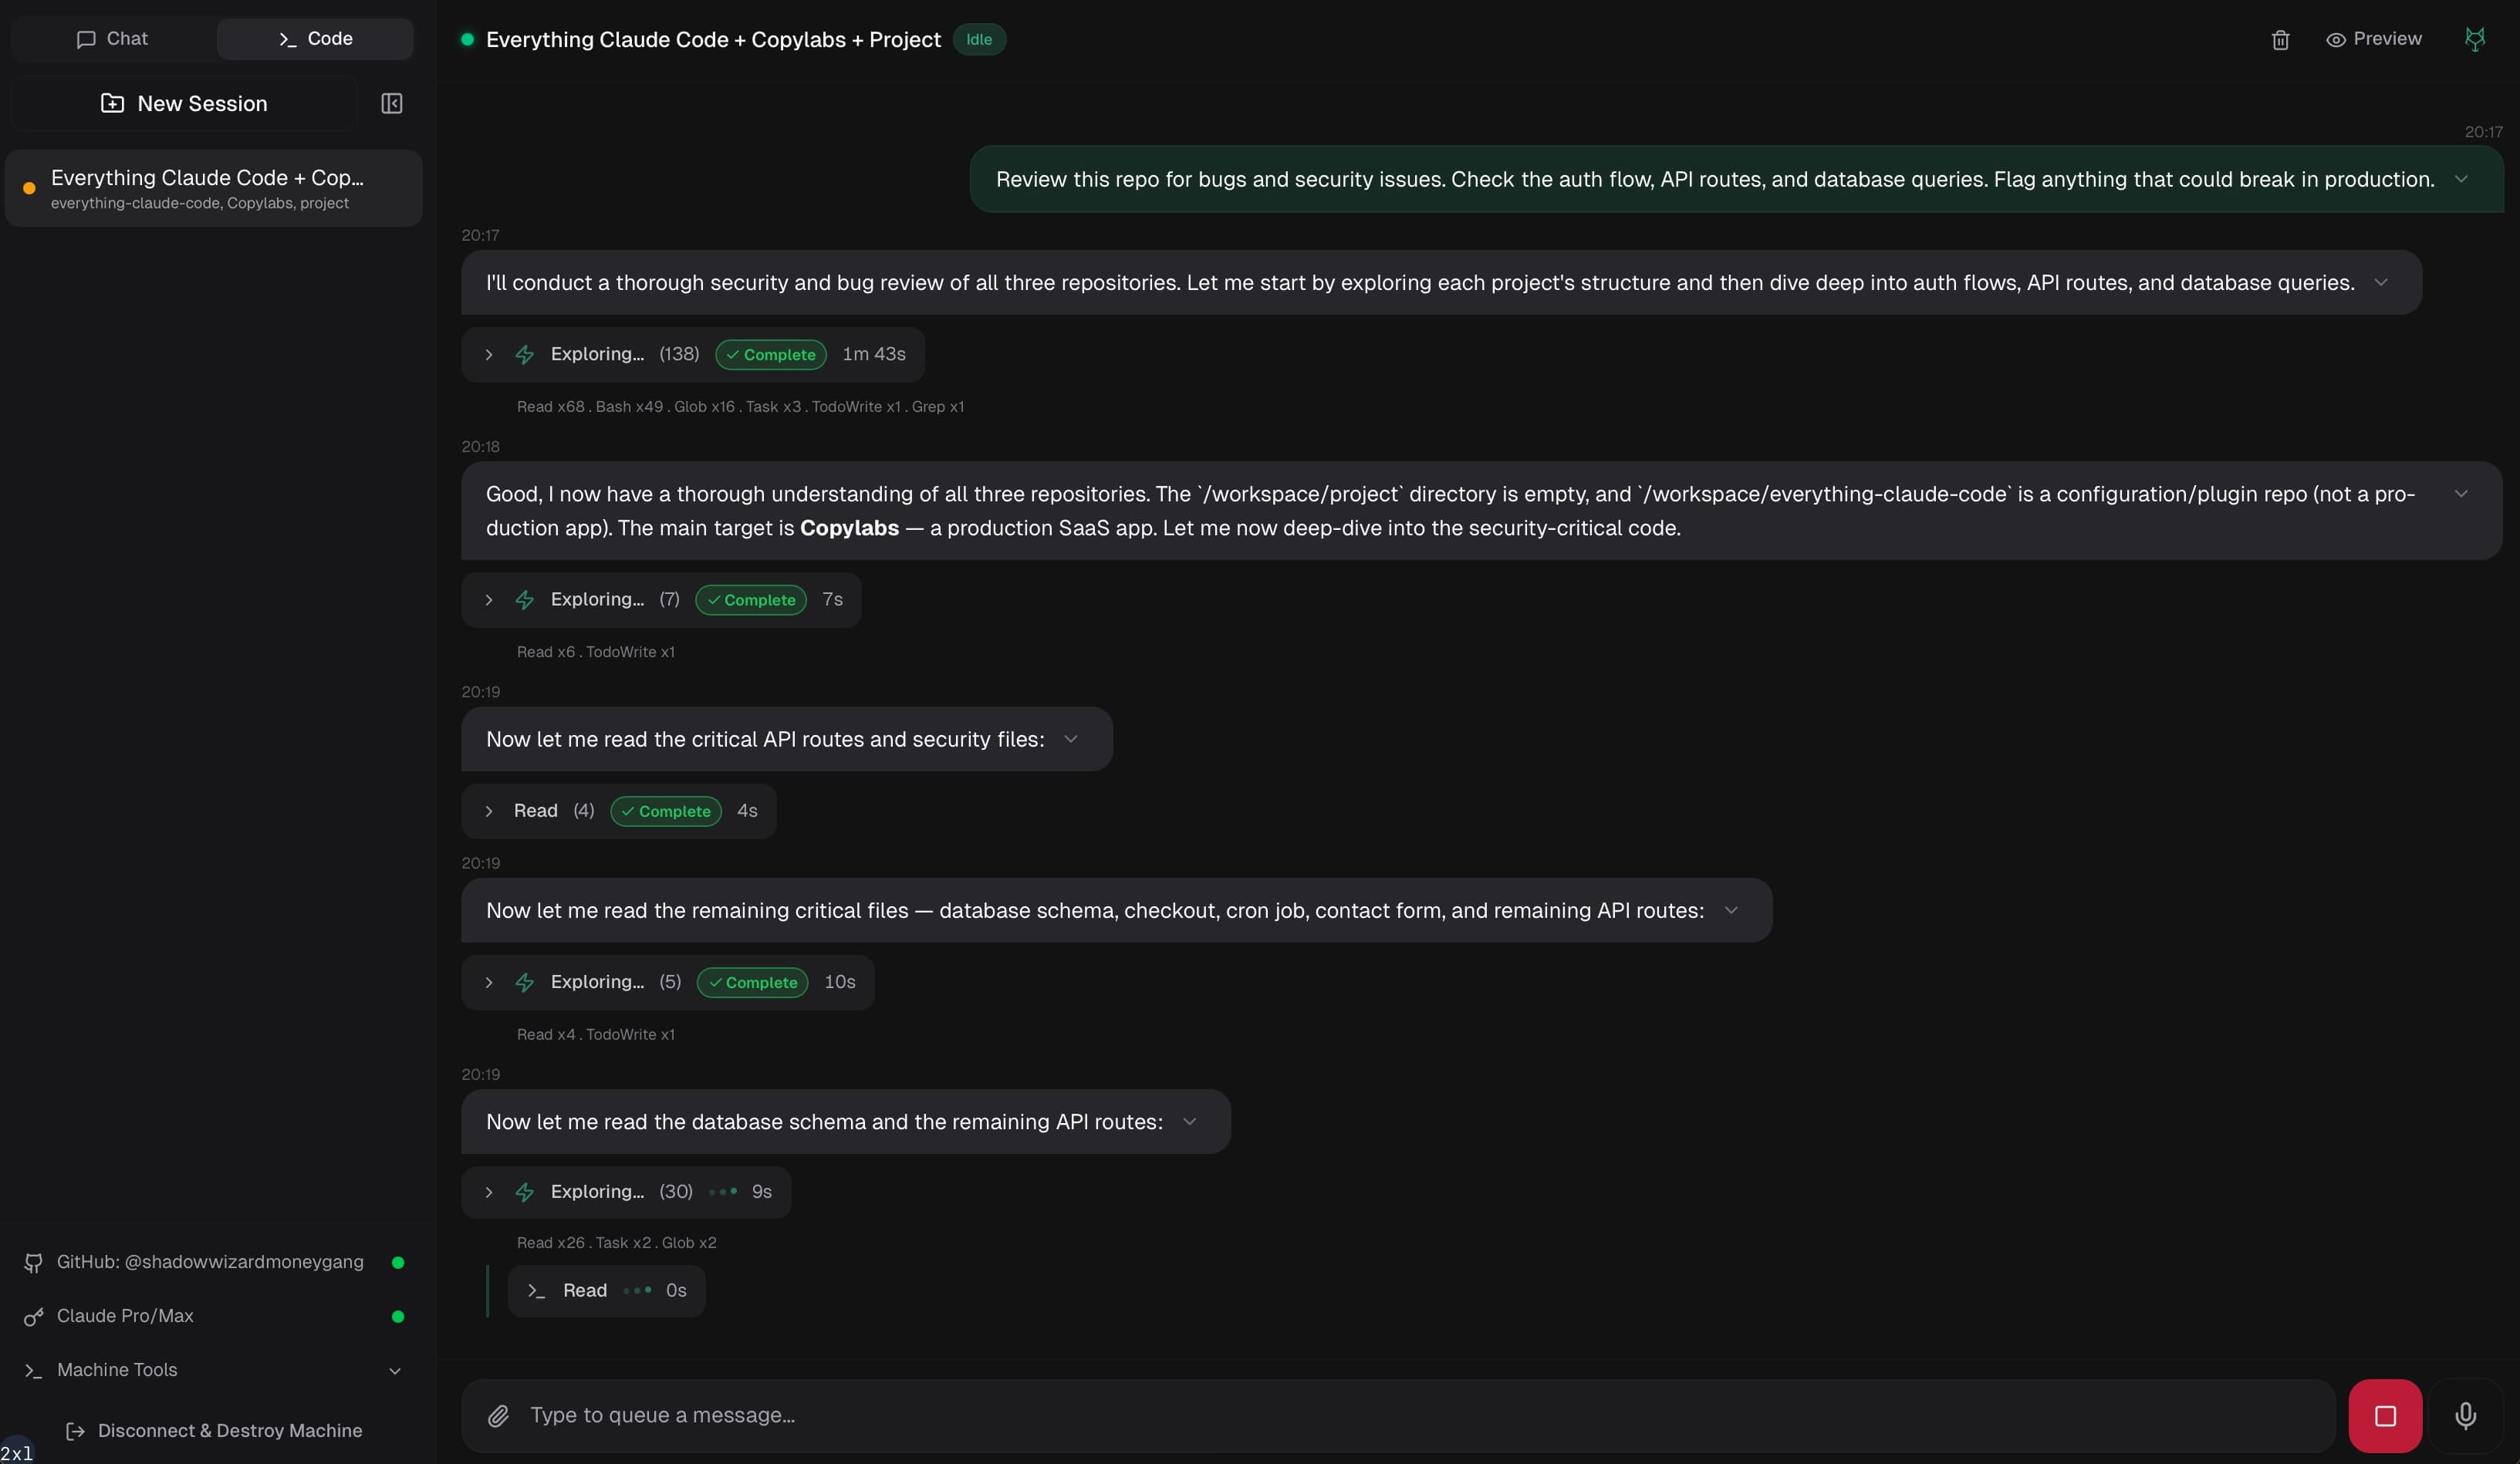Click the Claude Pro/Max key icon
2520x1464 pixels.
coord(33,1317)
